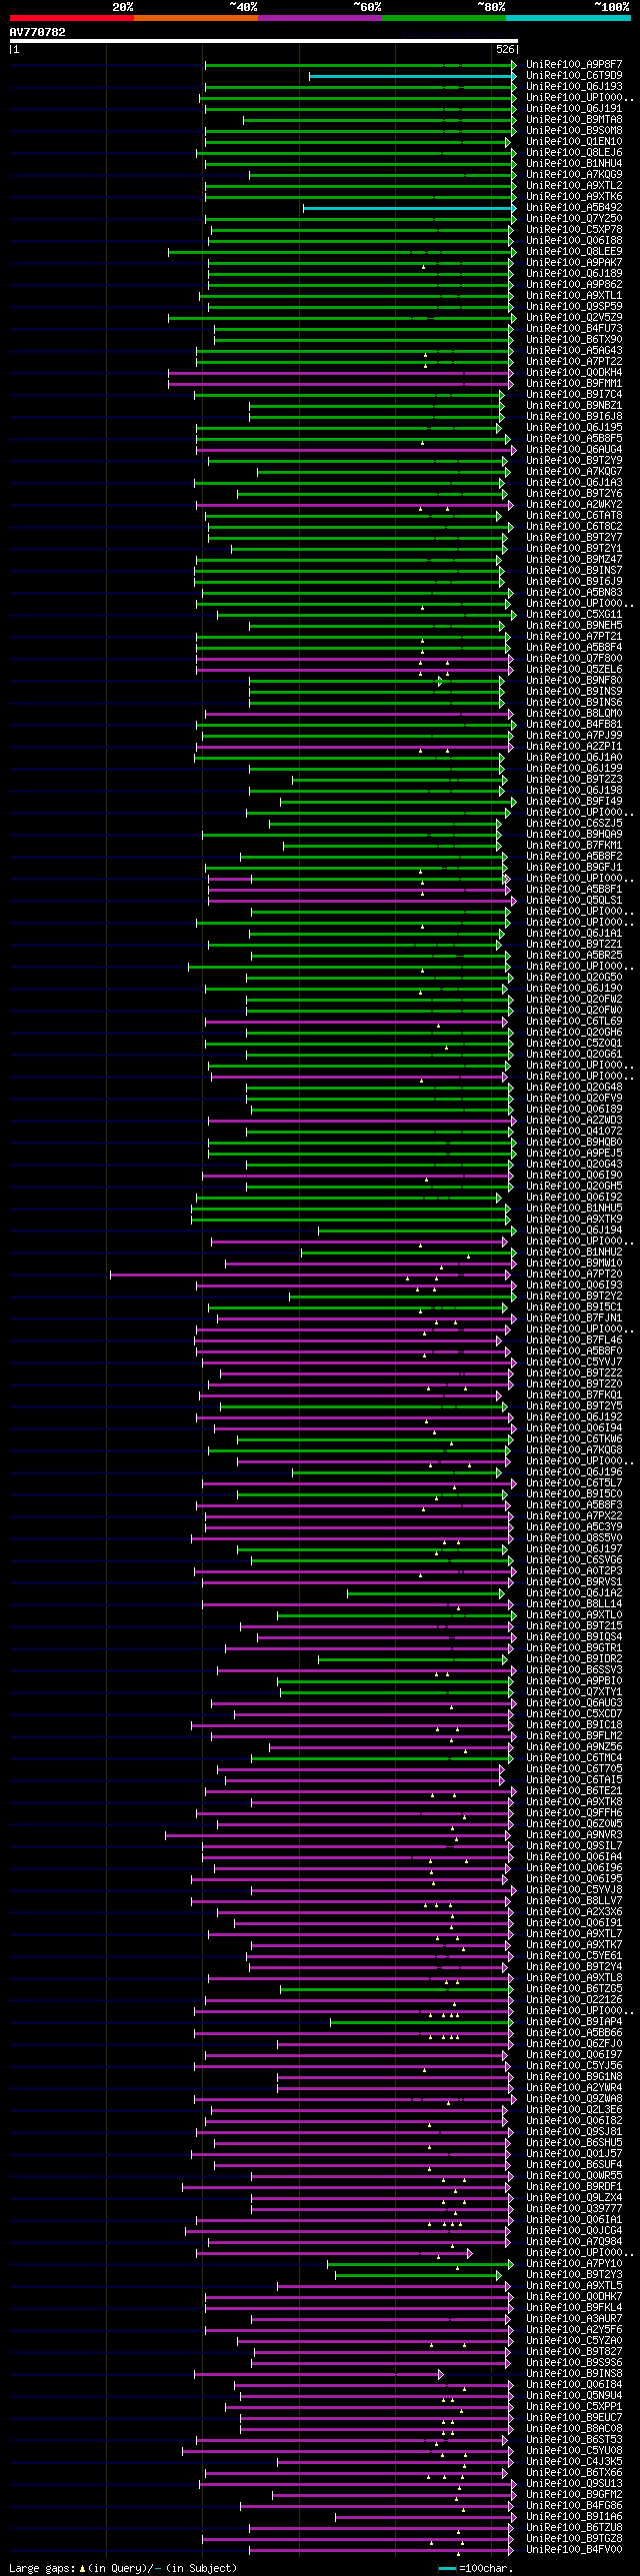Open hit UniRef100_A9P8F7
The image size is (640, 2576).
(574, 65)
